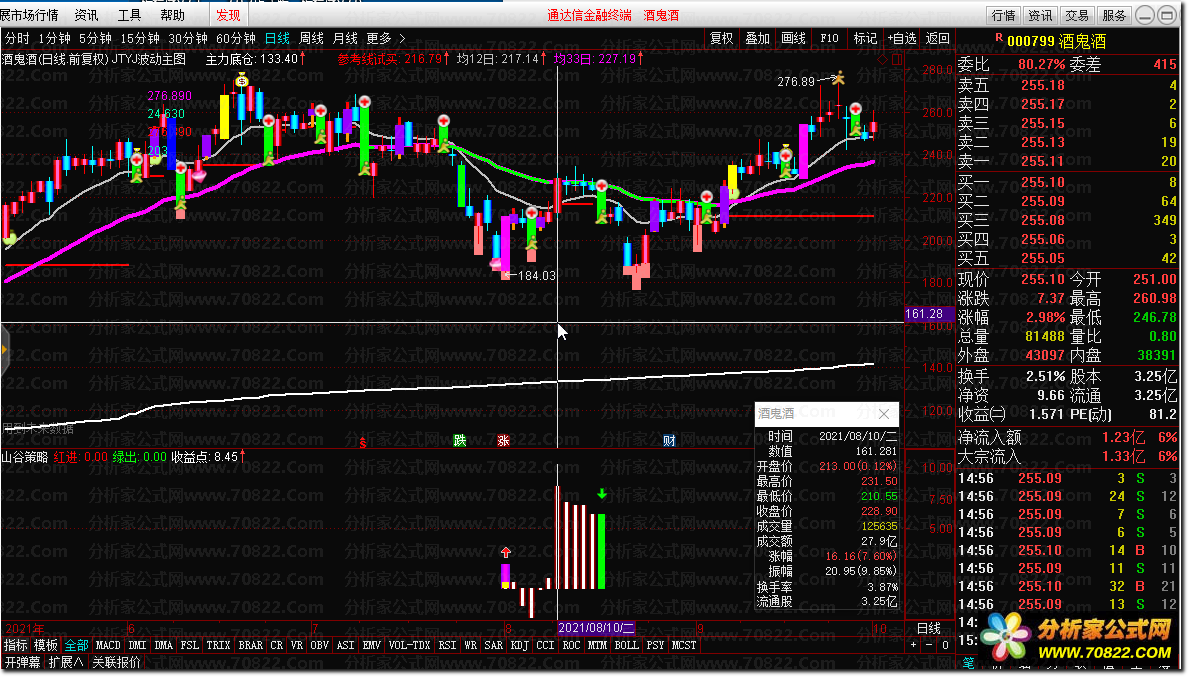Click the 000799 酒鬼酒 stock title
Screen dimensions: 1190x677
pyautogui.click(x=1056, y=41)
